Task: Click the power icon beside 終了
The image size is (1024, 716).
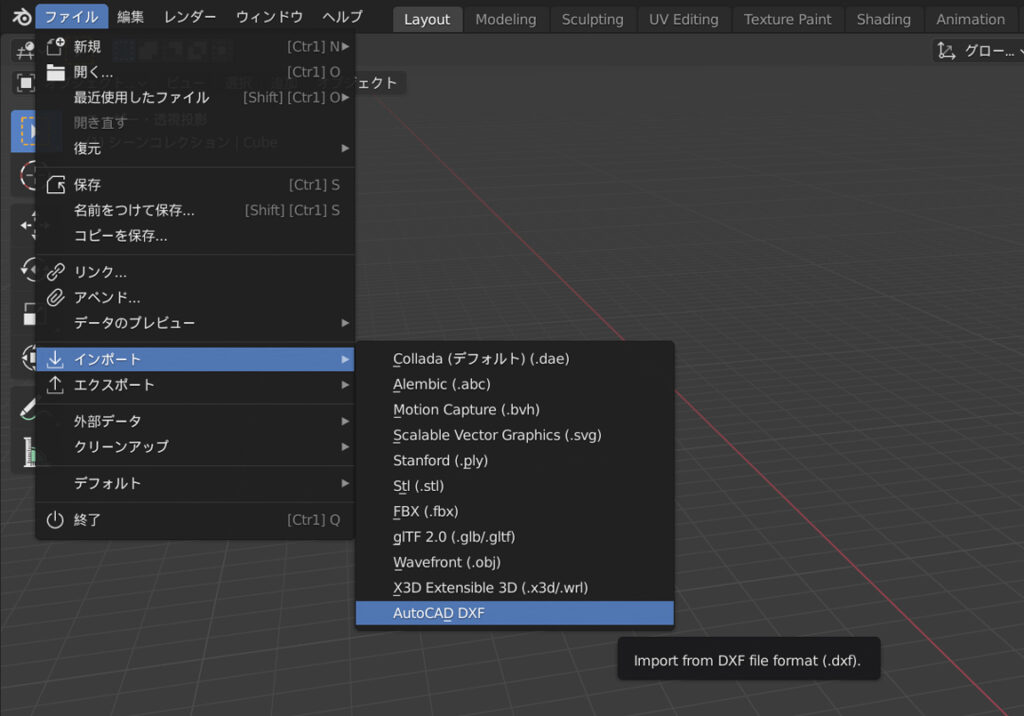Action: [56, 520]
